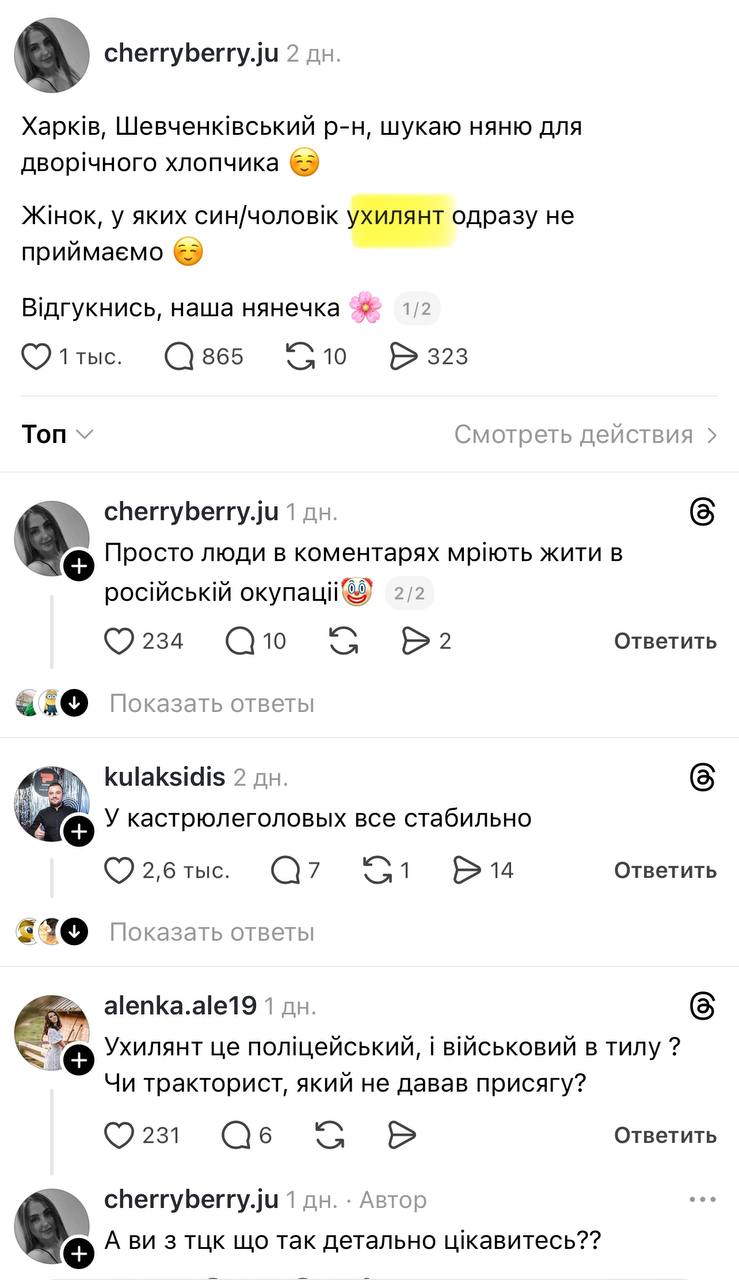Follow kulaksidis via plus badge on avatar
Image resolution: width=739 pixels, height=1280 pixels.
coord(78,831)
